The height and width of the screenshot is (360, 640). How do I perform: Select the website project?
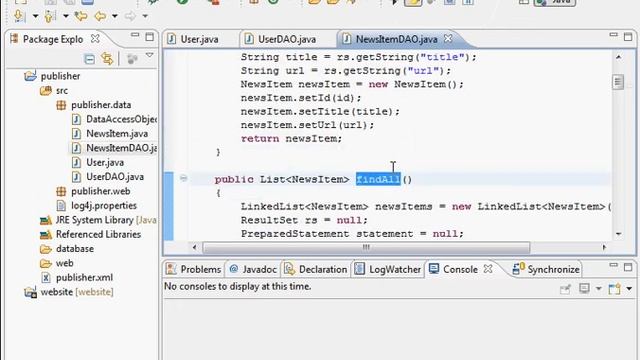(77, 292)
